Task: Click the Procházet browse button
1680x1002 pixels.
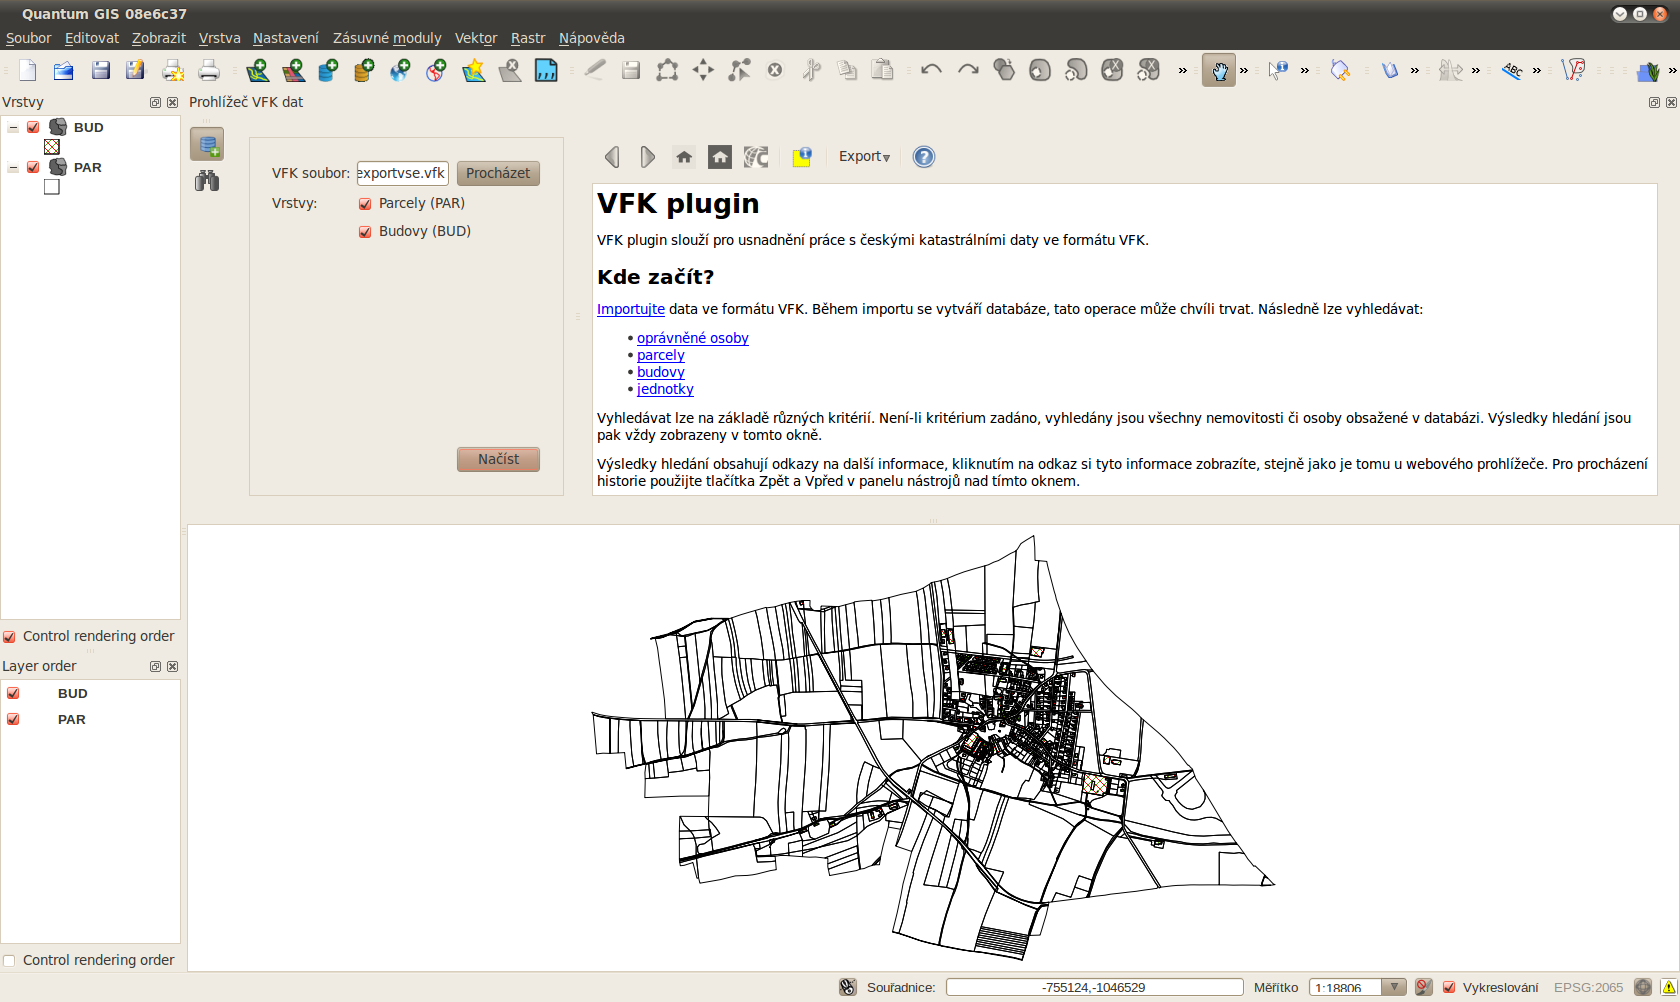Action: [498, 173]
